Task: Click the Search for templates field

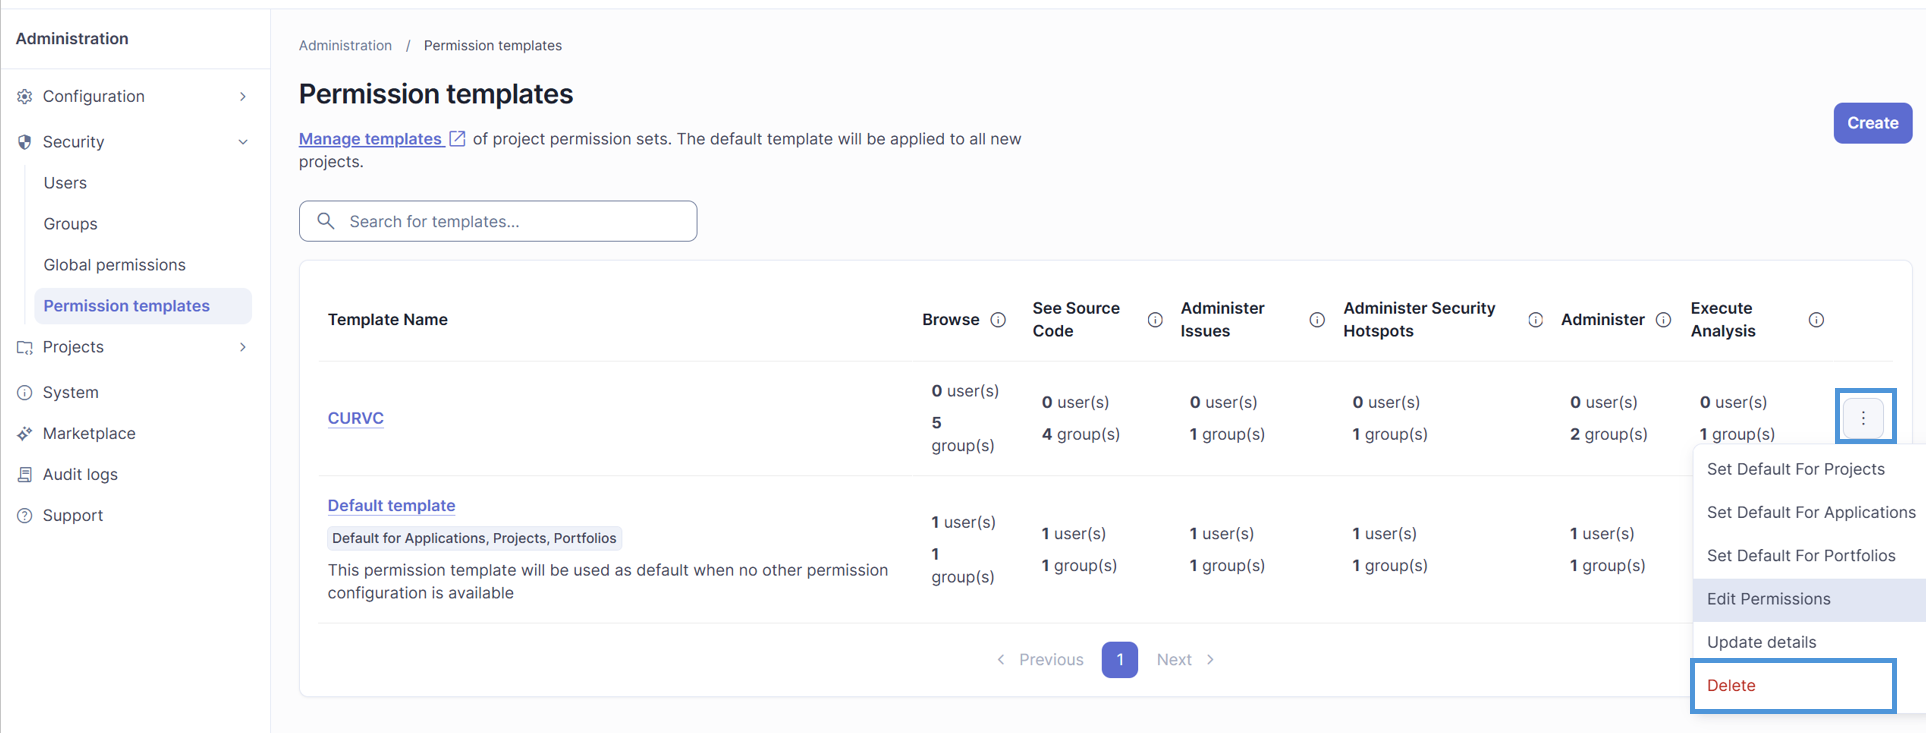Action: (498, 221)
